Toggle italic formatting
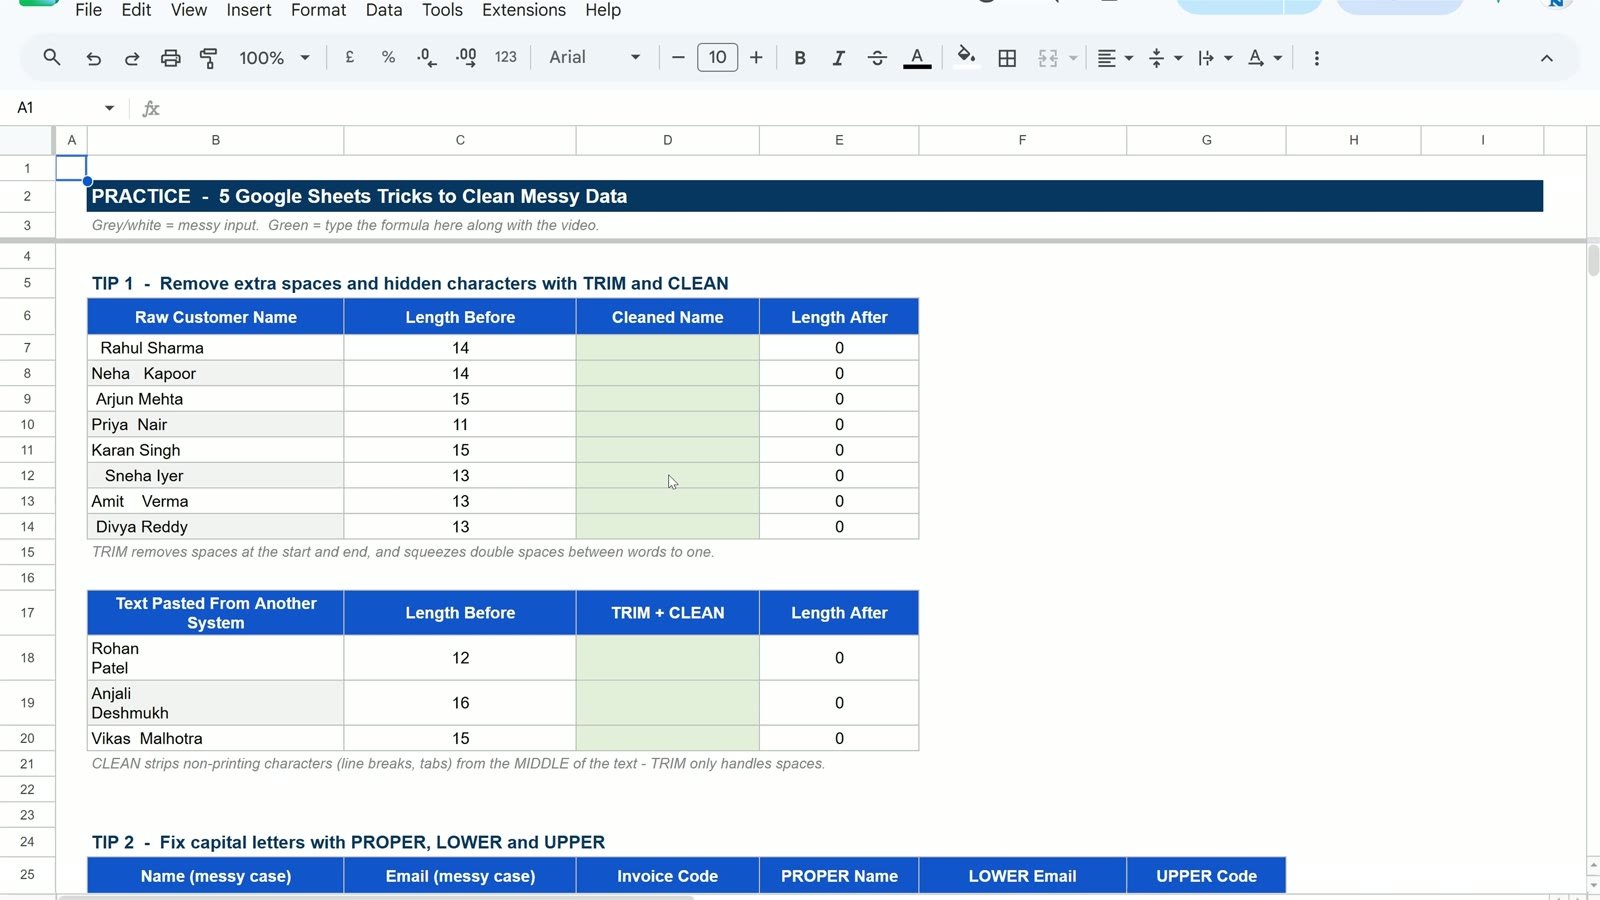The image size is (1600, 900). (838, 58)
